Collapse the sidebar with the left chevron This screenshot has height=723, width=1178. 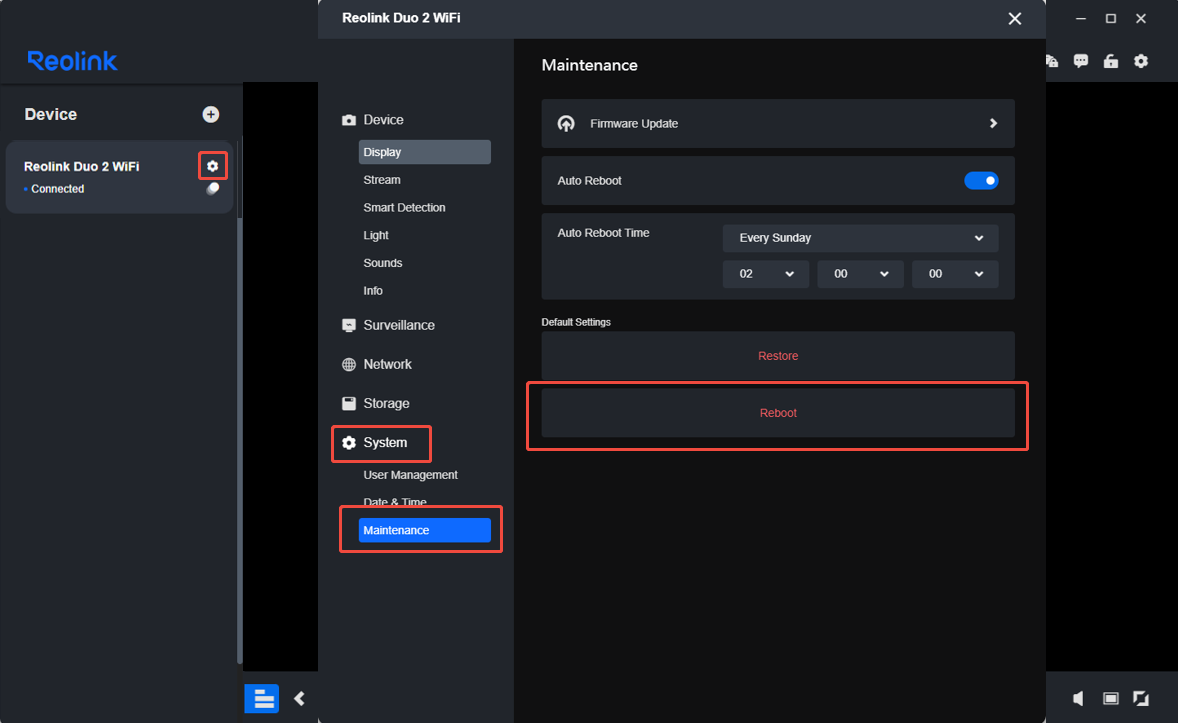click(x=299, y=698)
